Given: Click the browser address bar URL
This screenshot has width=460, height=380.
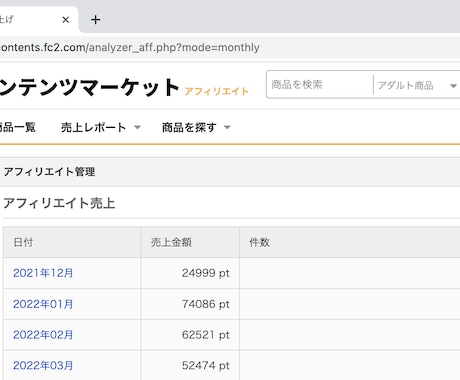Looking at the screenshot, I should pyautogui.click(x=130, y=47).
